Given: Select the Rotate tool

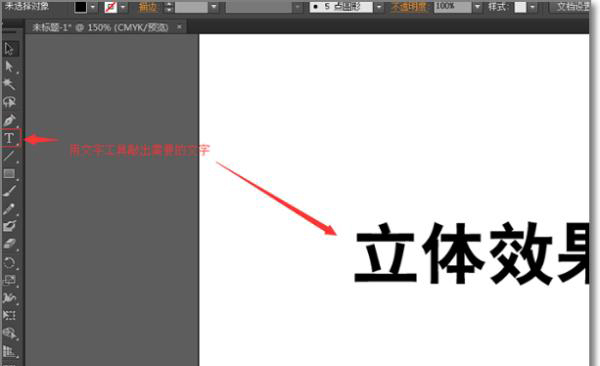Looking at the screenshot, I should click(10, 262).
